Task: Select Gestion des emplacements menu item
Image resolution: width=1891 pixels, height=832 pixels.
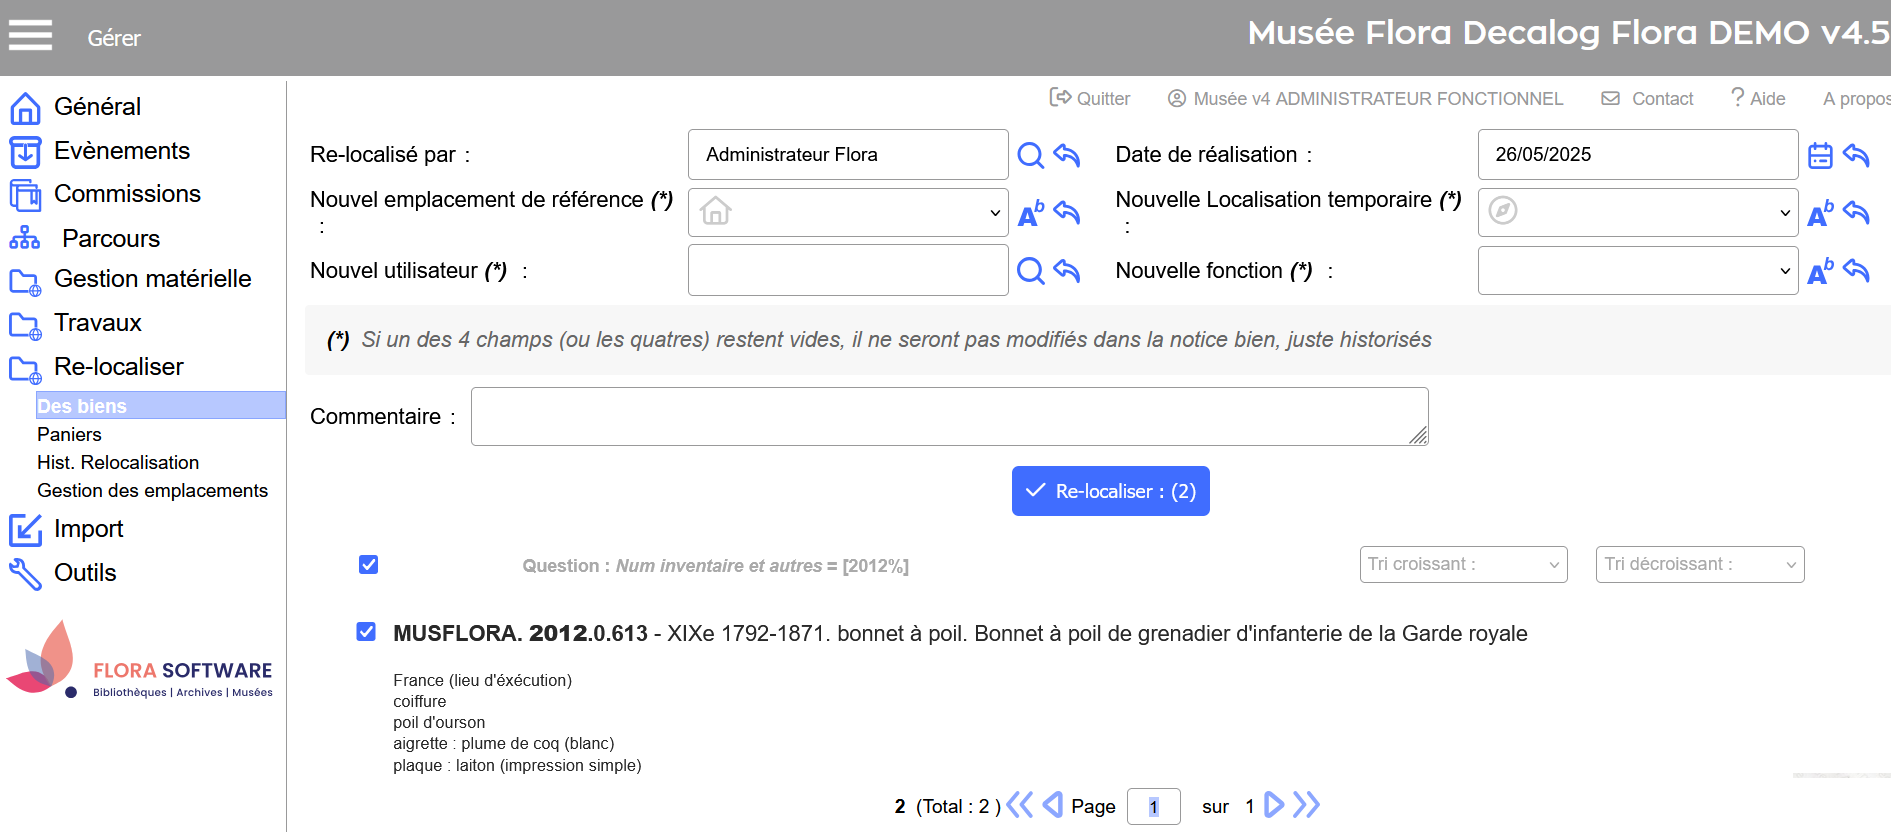Action: tap(152, 490)
